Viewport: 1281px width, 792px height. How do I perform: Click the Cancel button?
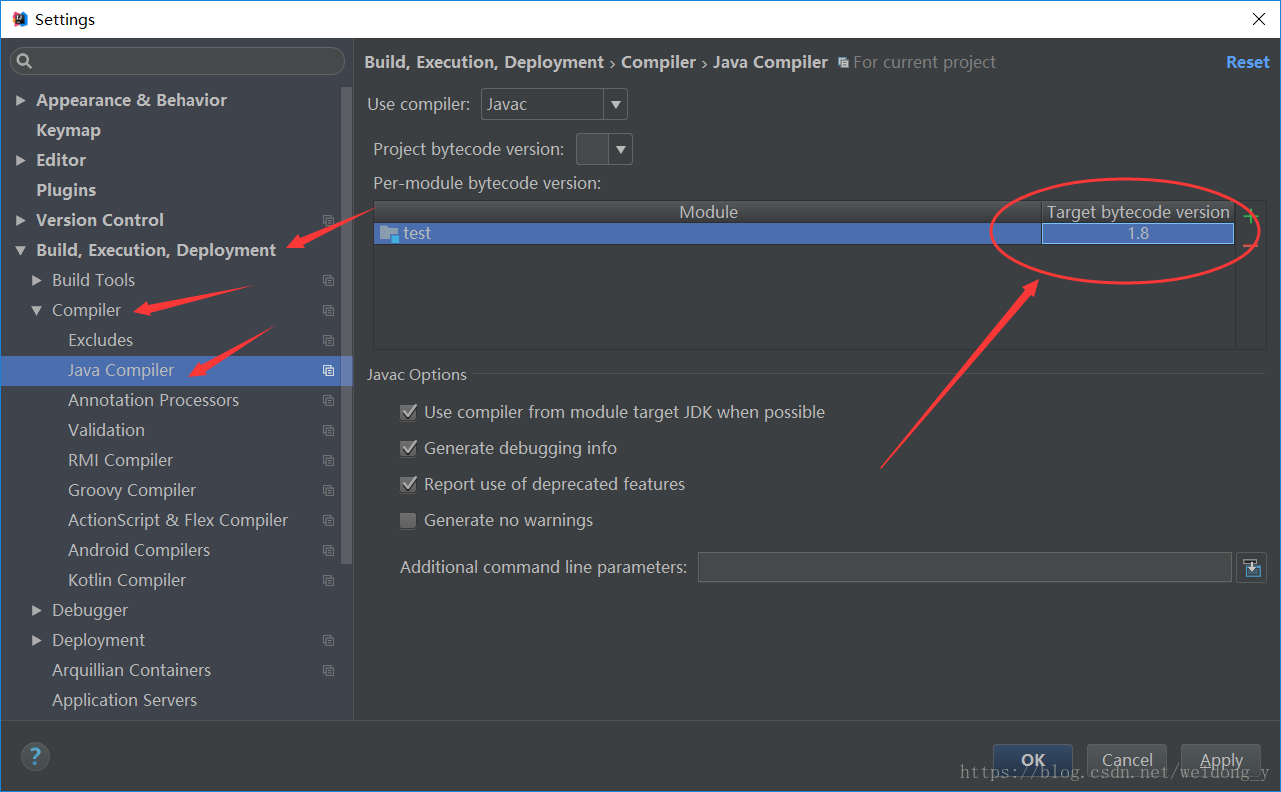click(x=1127, y=760)
